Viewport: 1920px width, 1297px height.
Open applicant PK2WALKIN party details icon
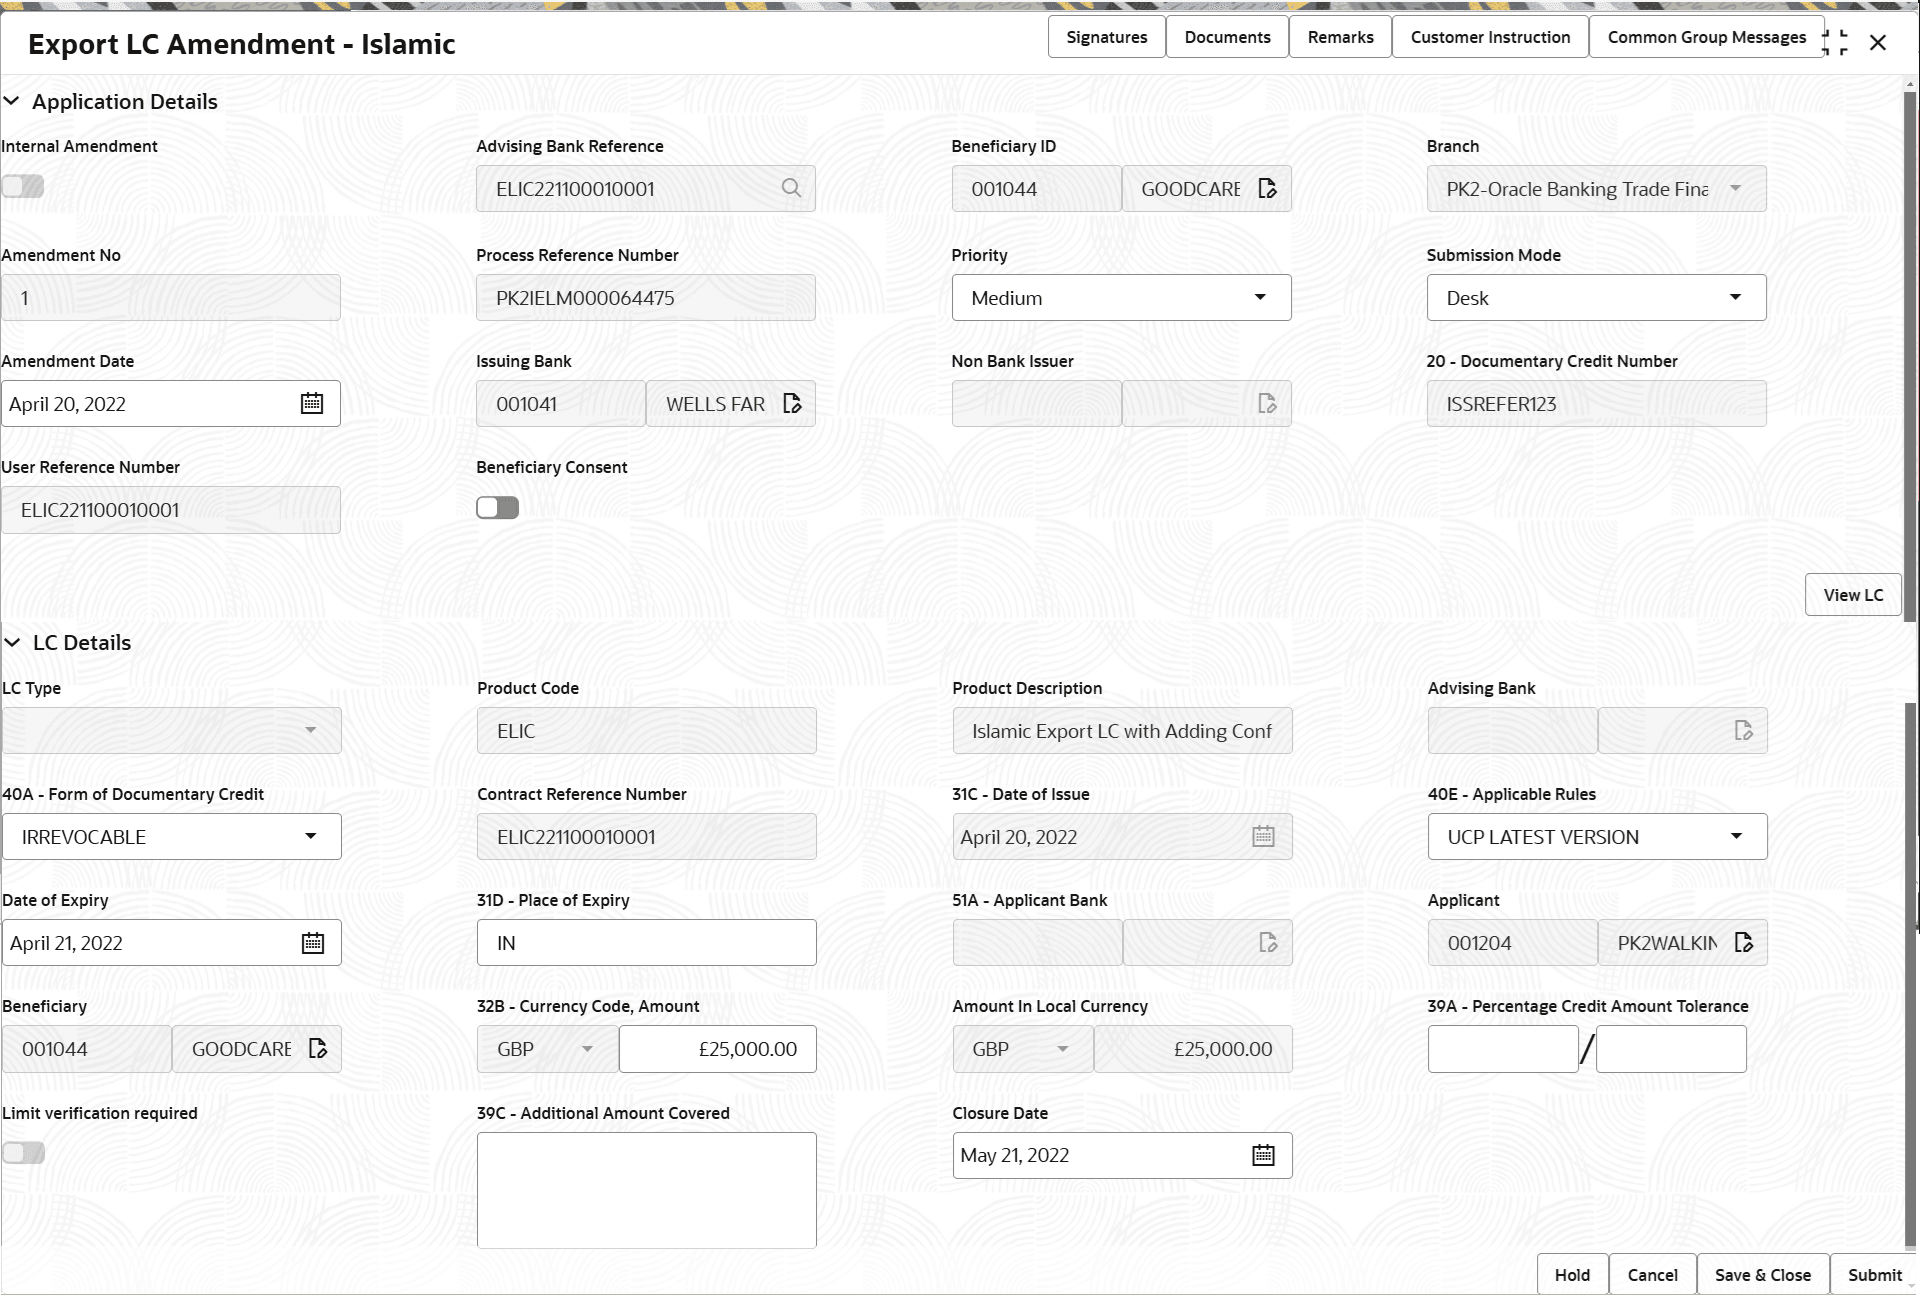click(x=1744, y=942)
